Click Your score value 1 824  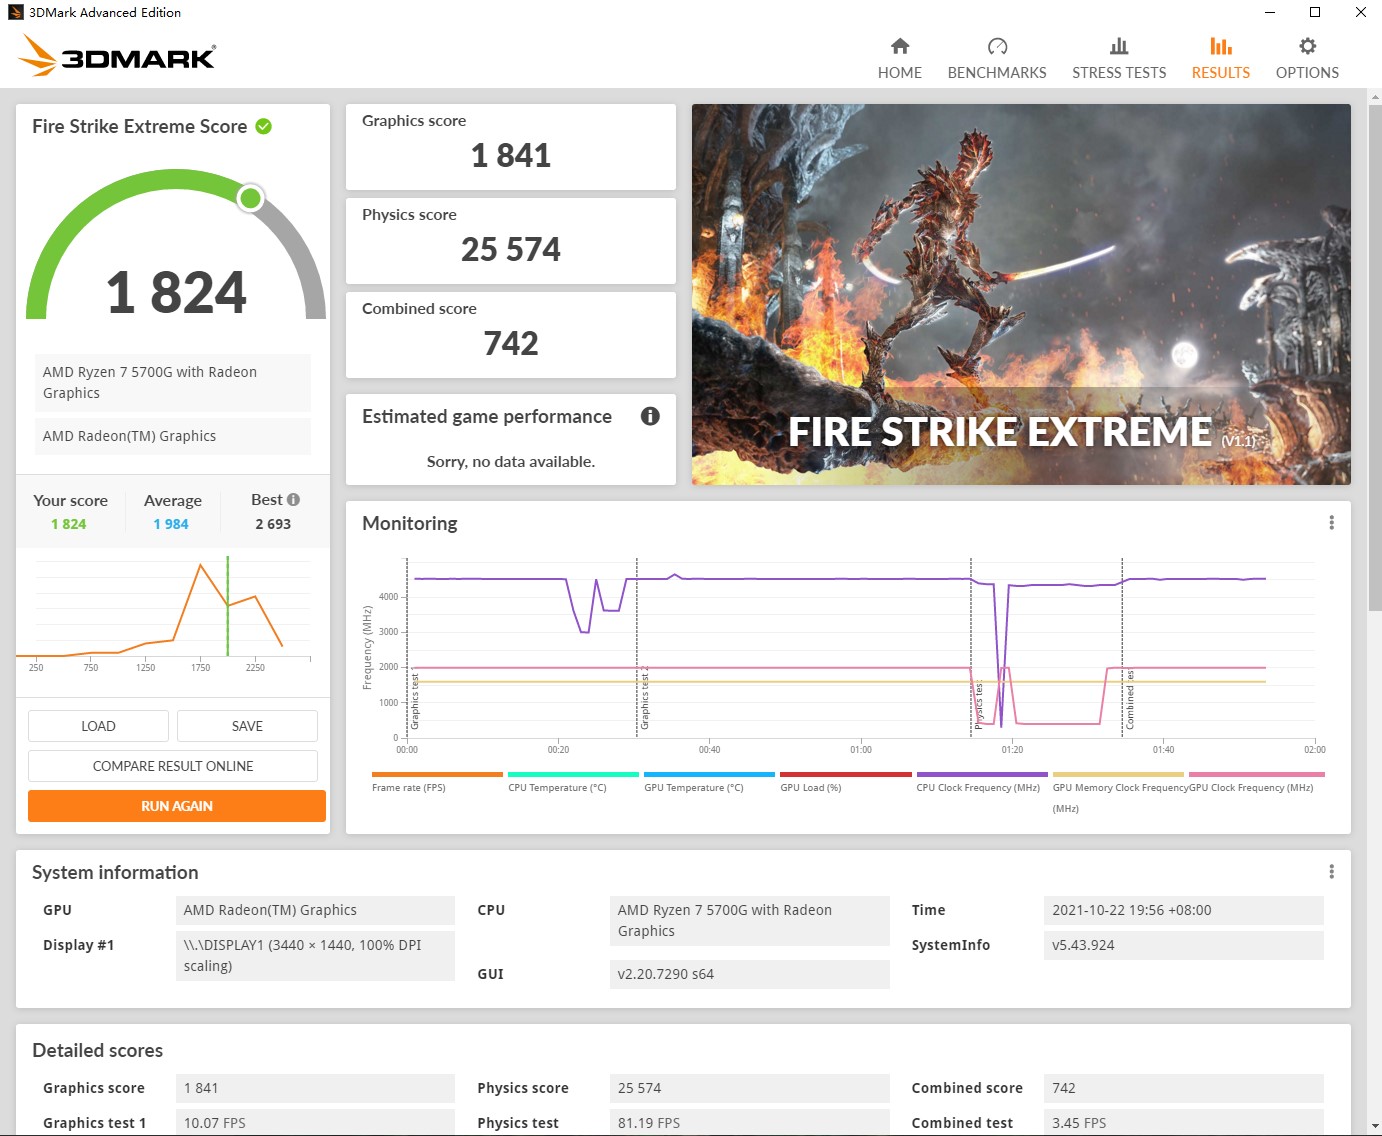pyautogui.click(x=69, y=524)
